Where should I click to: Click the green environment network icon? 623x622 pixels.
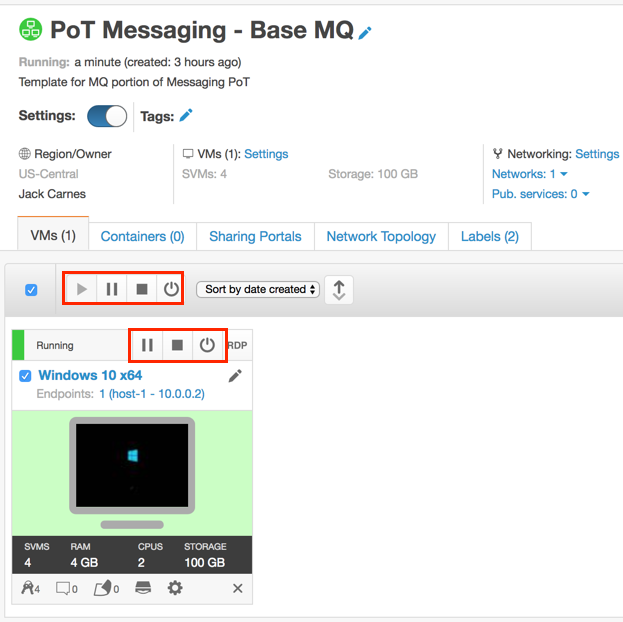point(31,29)
